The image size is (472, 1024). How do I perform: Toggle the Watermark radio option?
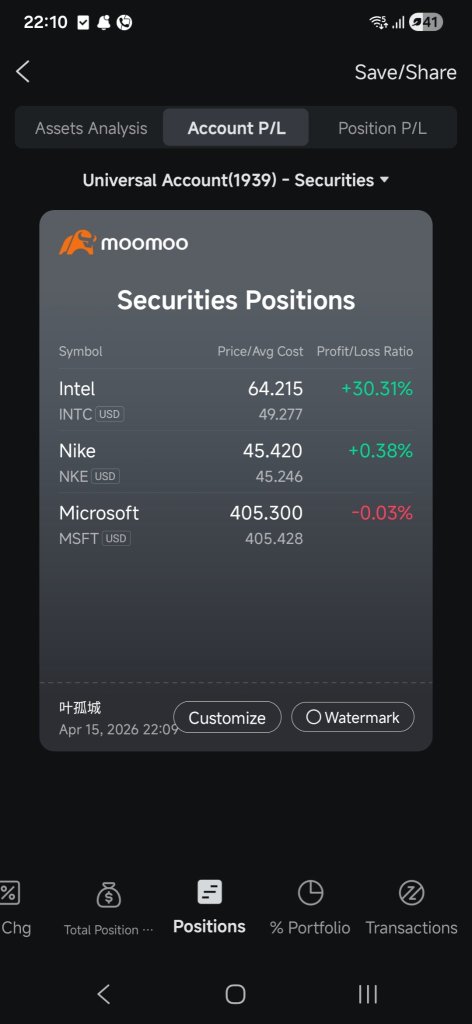coord(353,717)
